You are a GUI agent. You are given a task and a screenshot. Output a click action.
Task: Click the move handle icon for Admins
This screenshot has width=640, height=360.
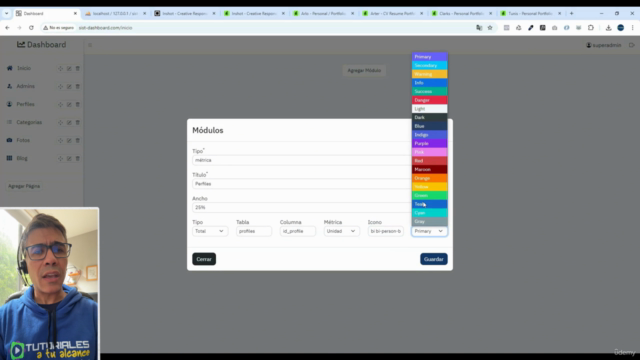pyautogui.click(x=60, y=87)
